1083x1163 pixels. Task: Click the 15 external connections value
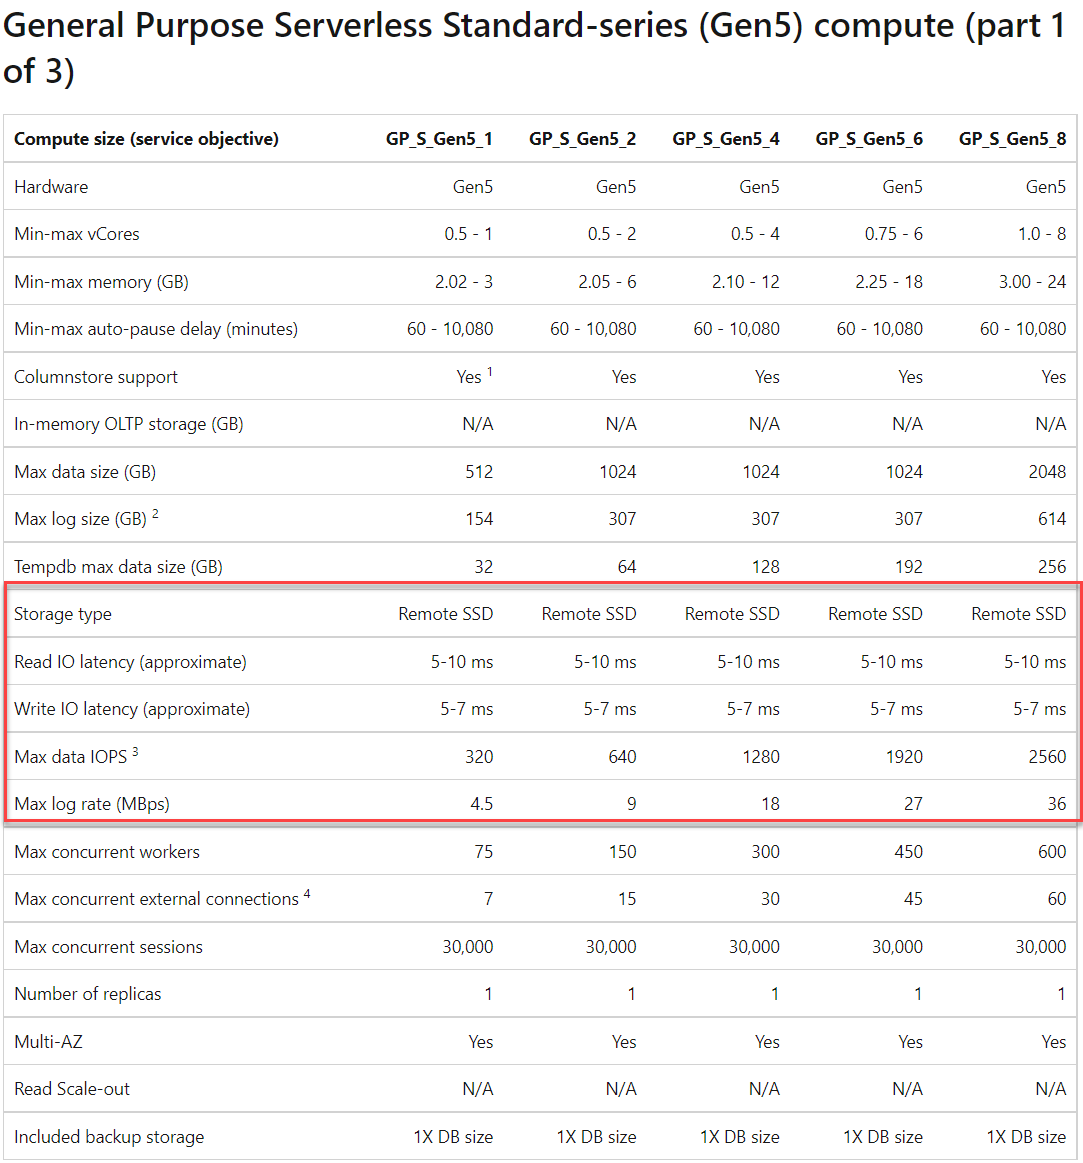627,899
